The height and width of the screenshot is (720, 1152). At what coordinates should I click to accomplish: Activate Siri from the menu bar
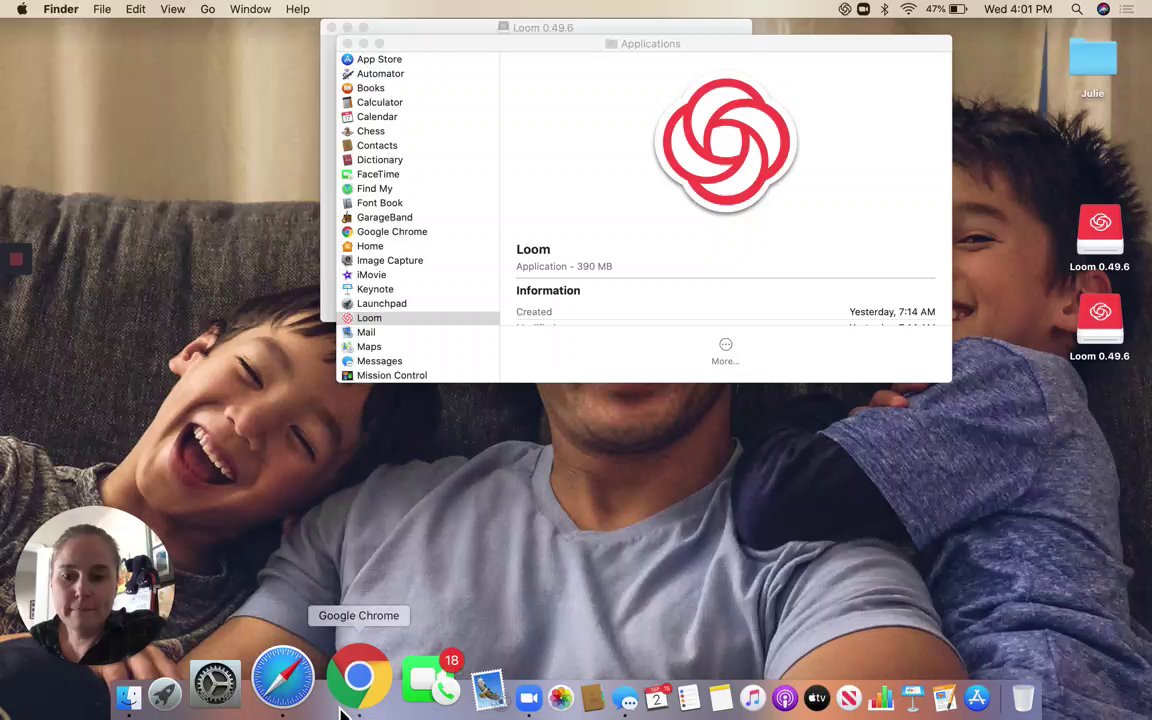pyautogui.click(x=1103, y=9)
